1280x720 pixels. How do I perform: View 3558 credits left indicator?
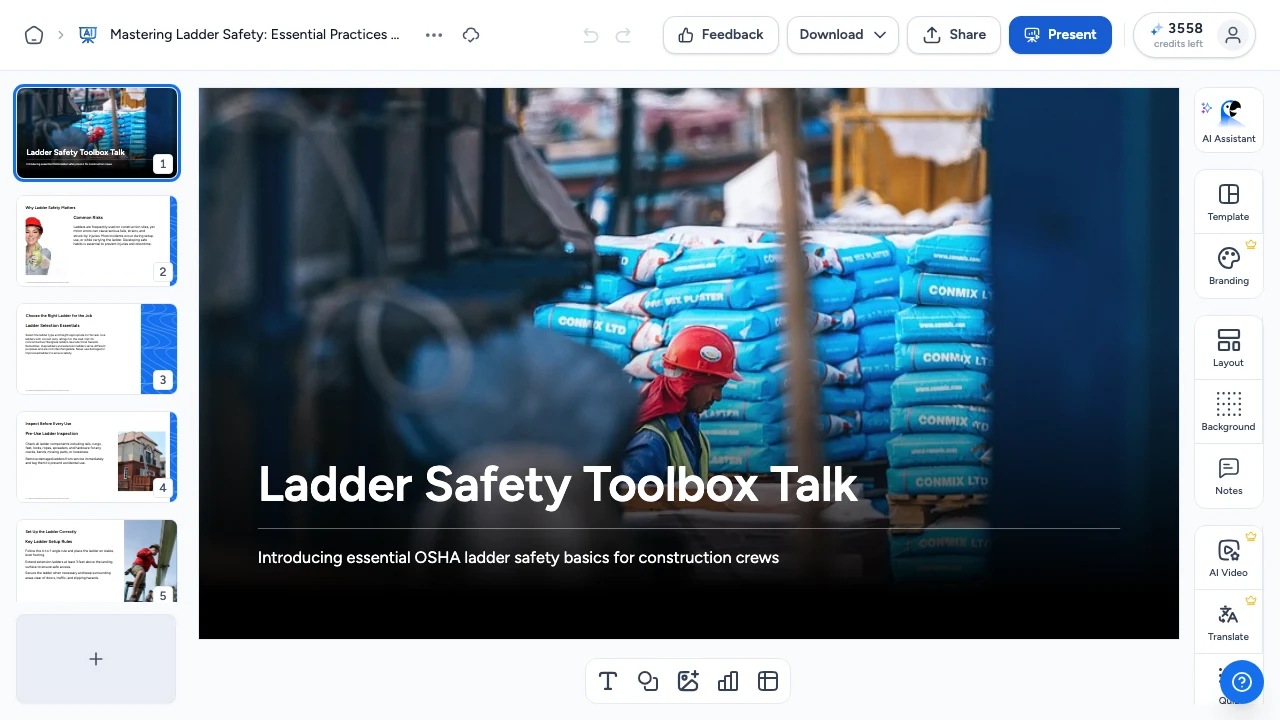point(1177,35)
